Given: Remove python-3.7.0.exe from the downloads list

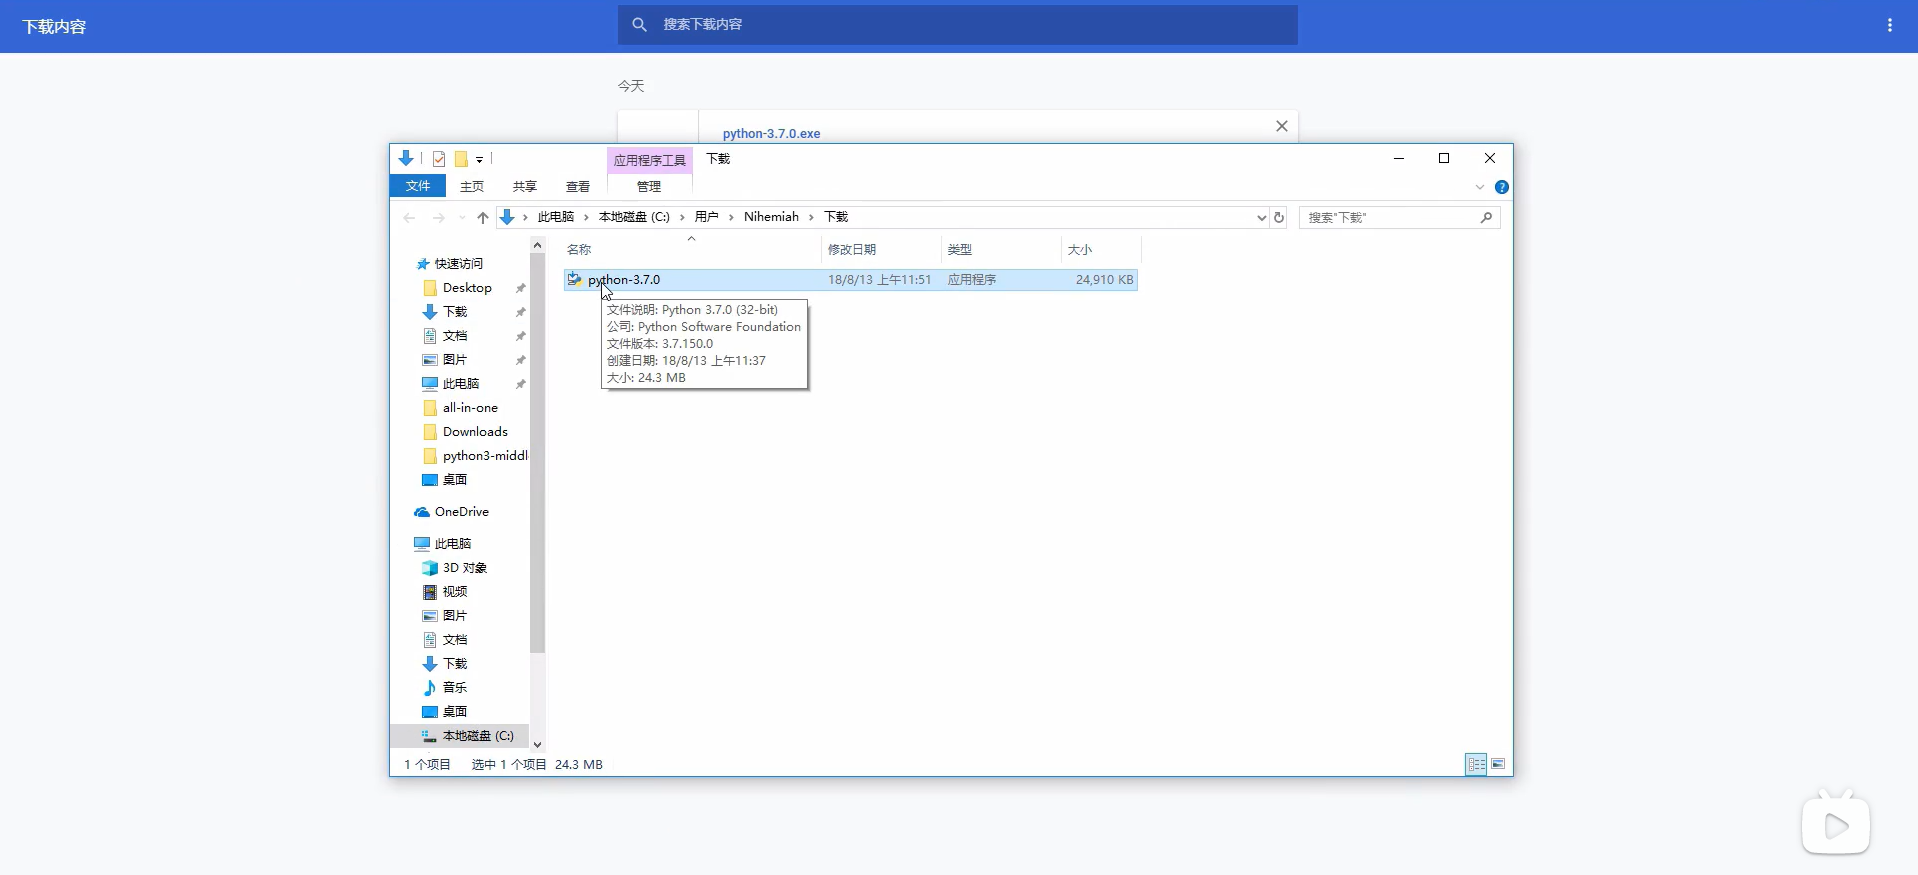Looking at the screenshot, I should click(1281, 126).
